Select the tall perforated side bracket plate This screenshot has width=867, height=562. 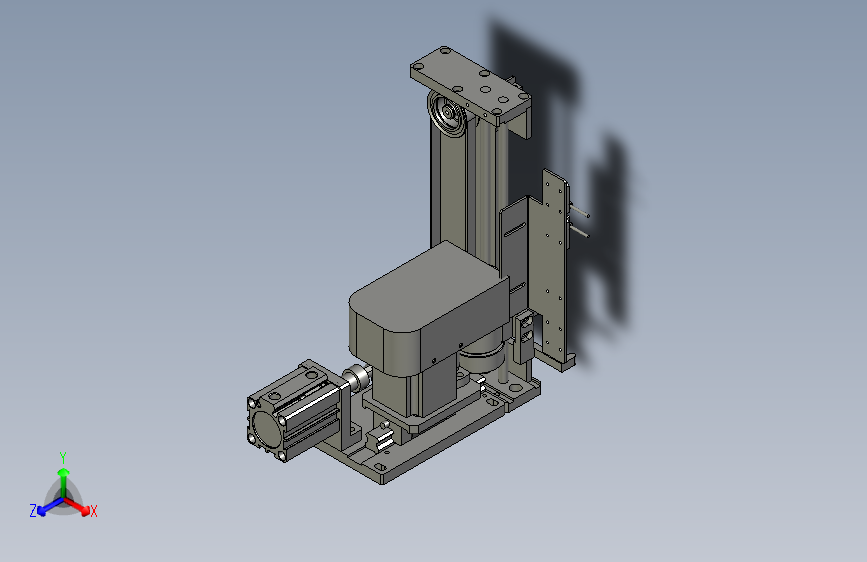tap(556, 268)
